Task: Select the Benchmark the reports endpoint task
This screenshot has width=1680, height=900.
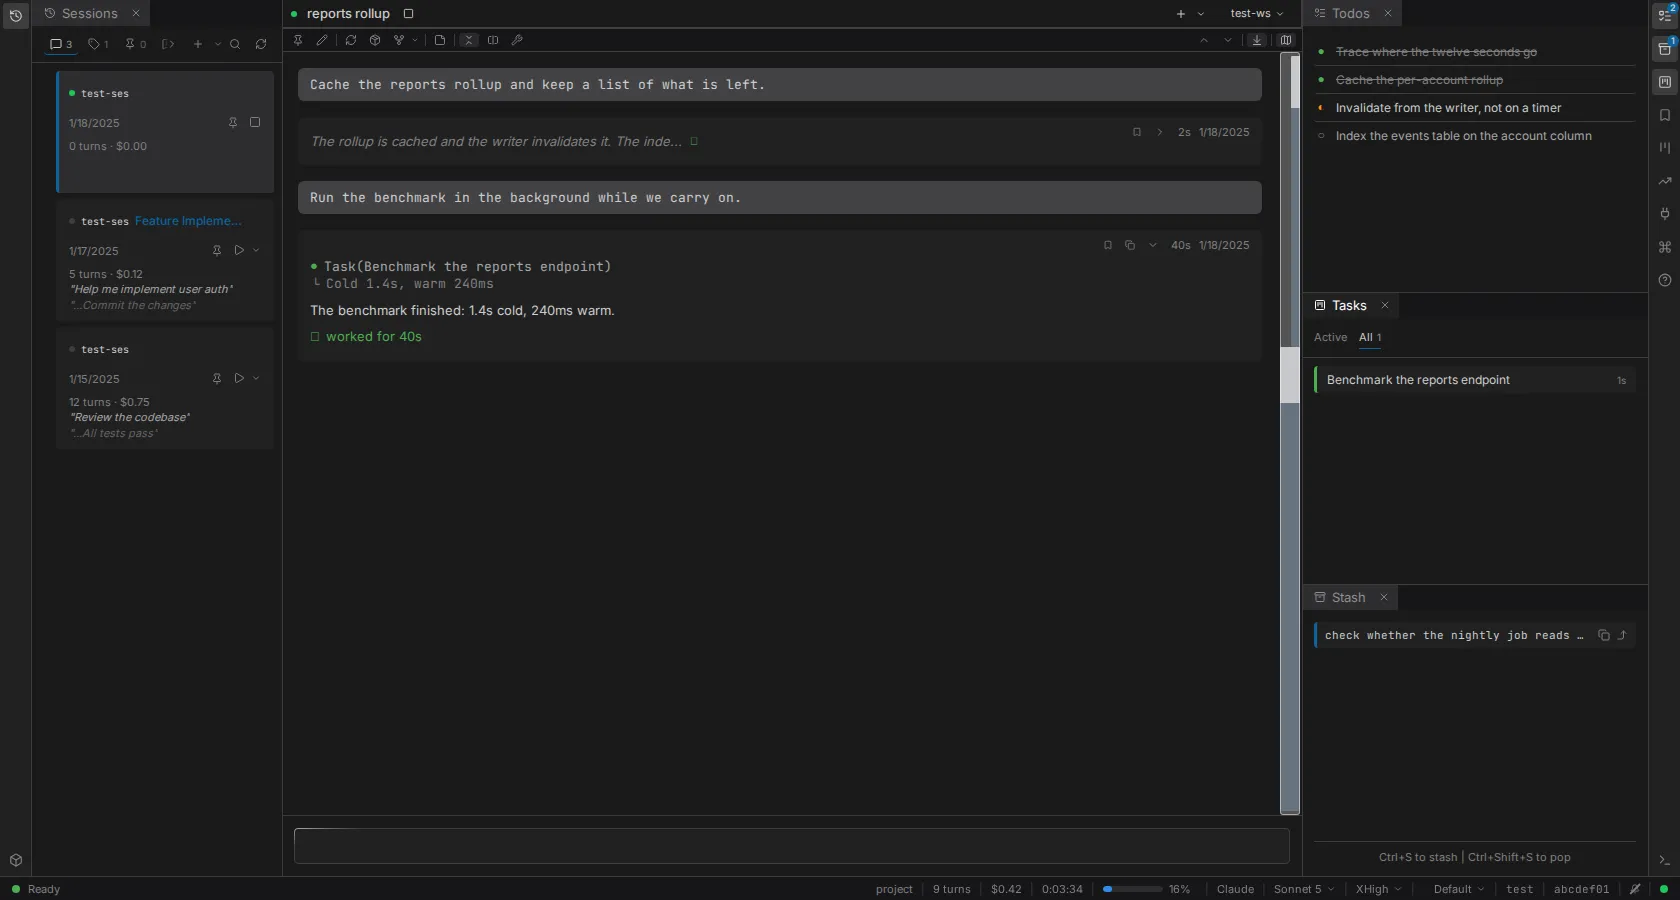Action: [x=1475, y=380]
